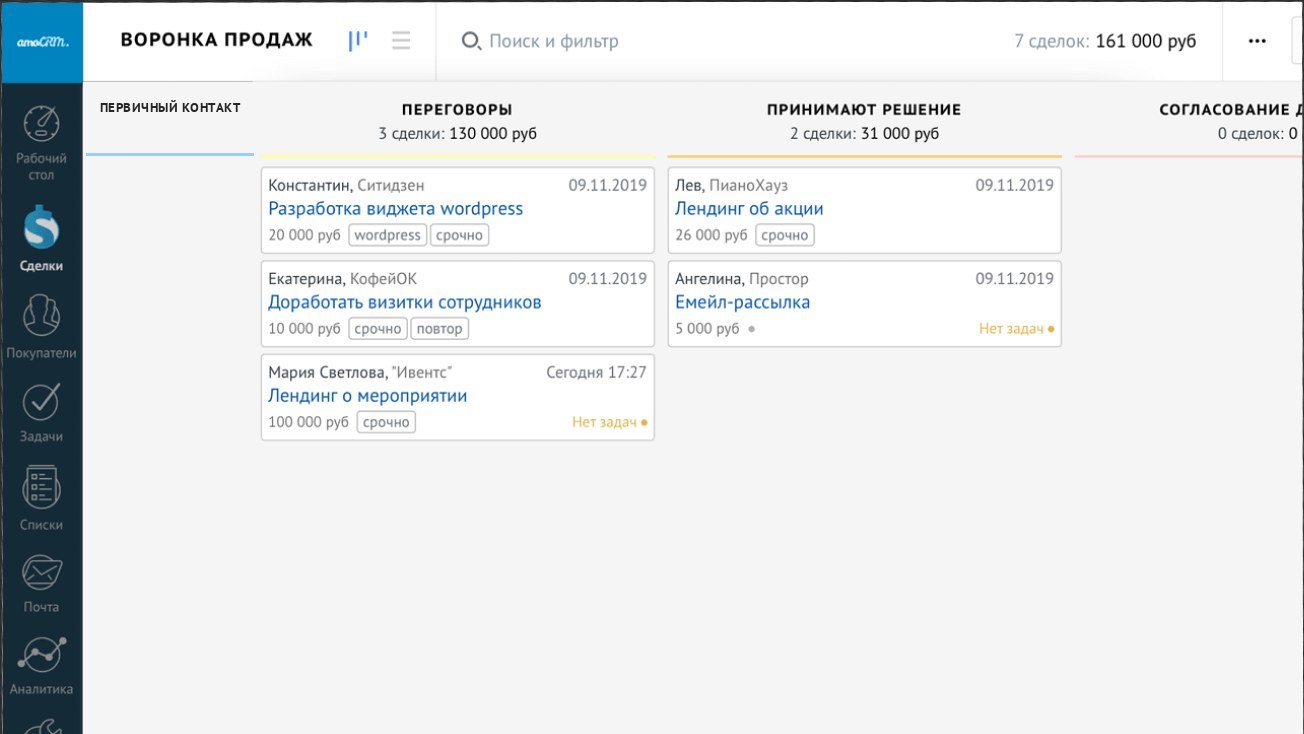Click company name КофейОК
The image size is (1304, 734).
384,278
